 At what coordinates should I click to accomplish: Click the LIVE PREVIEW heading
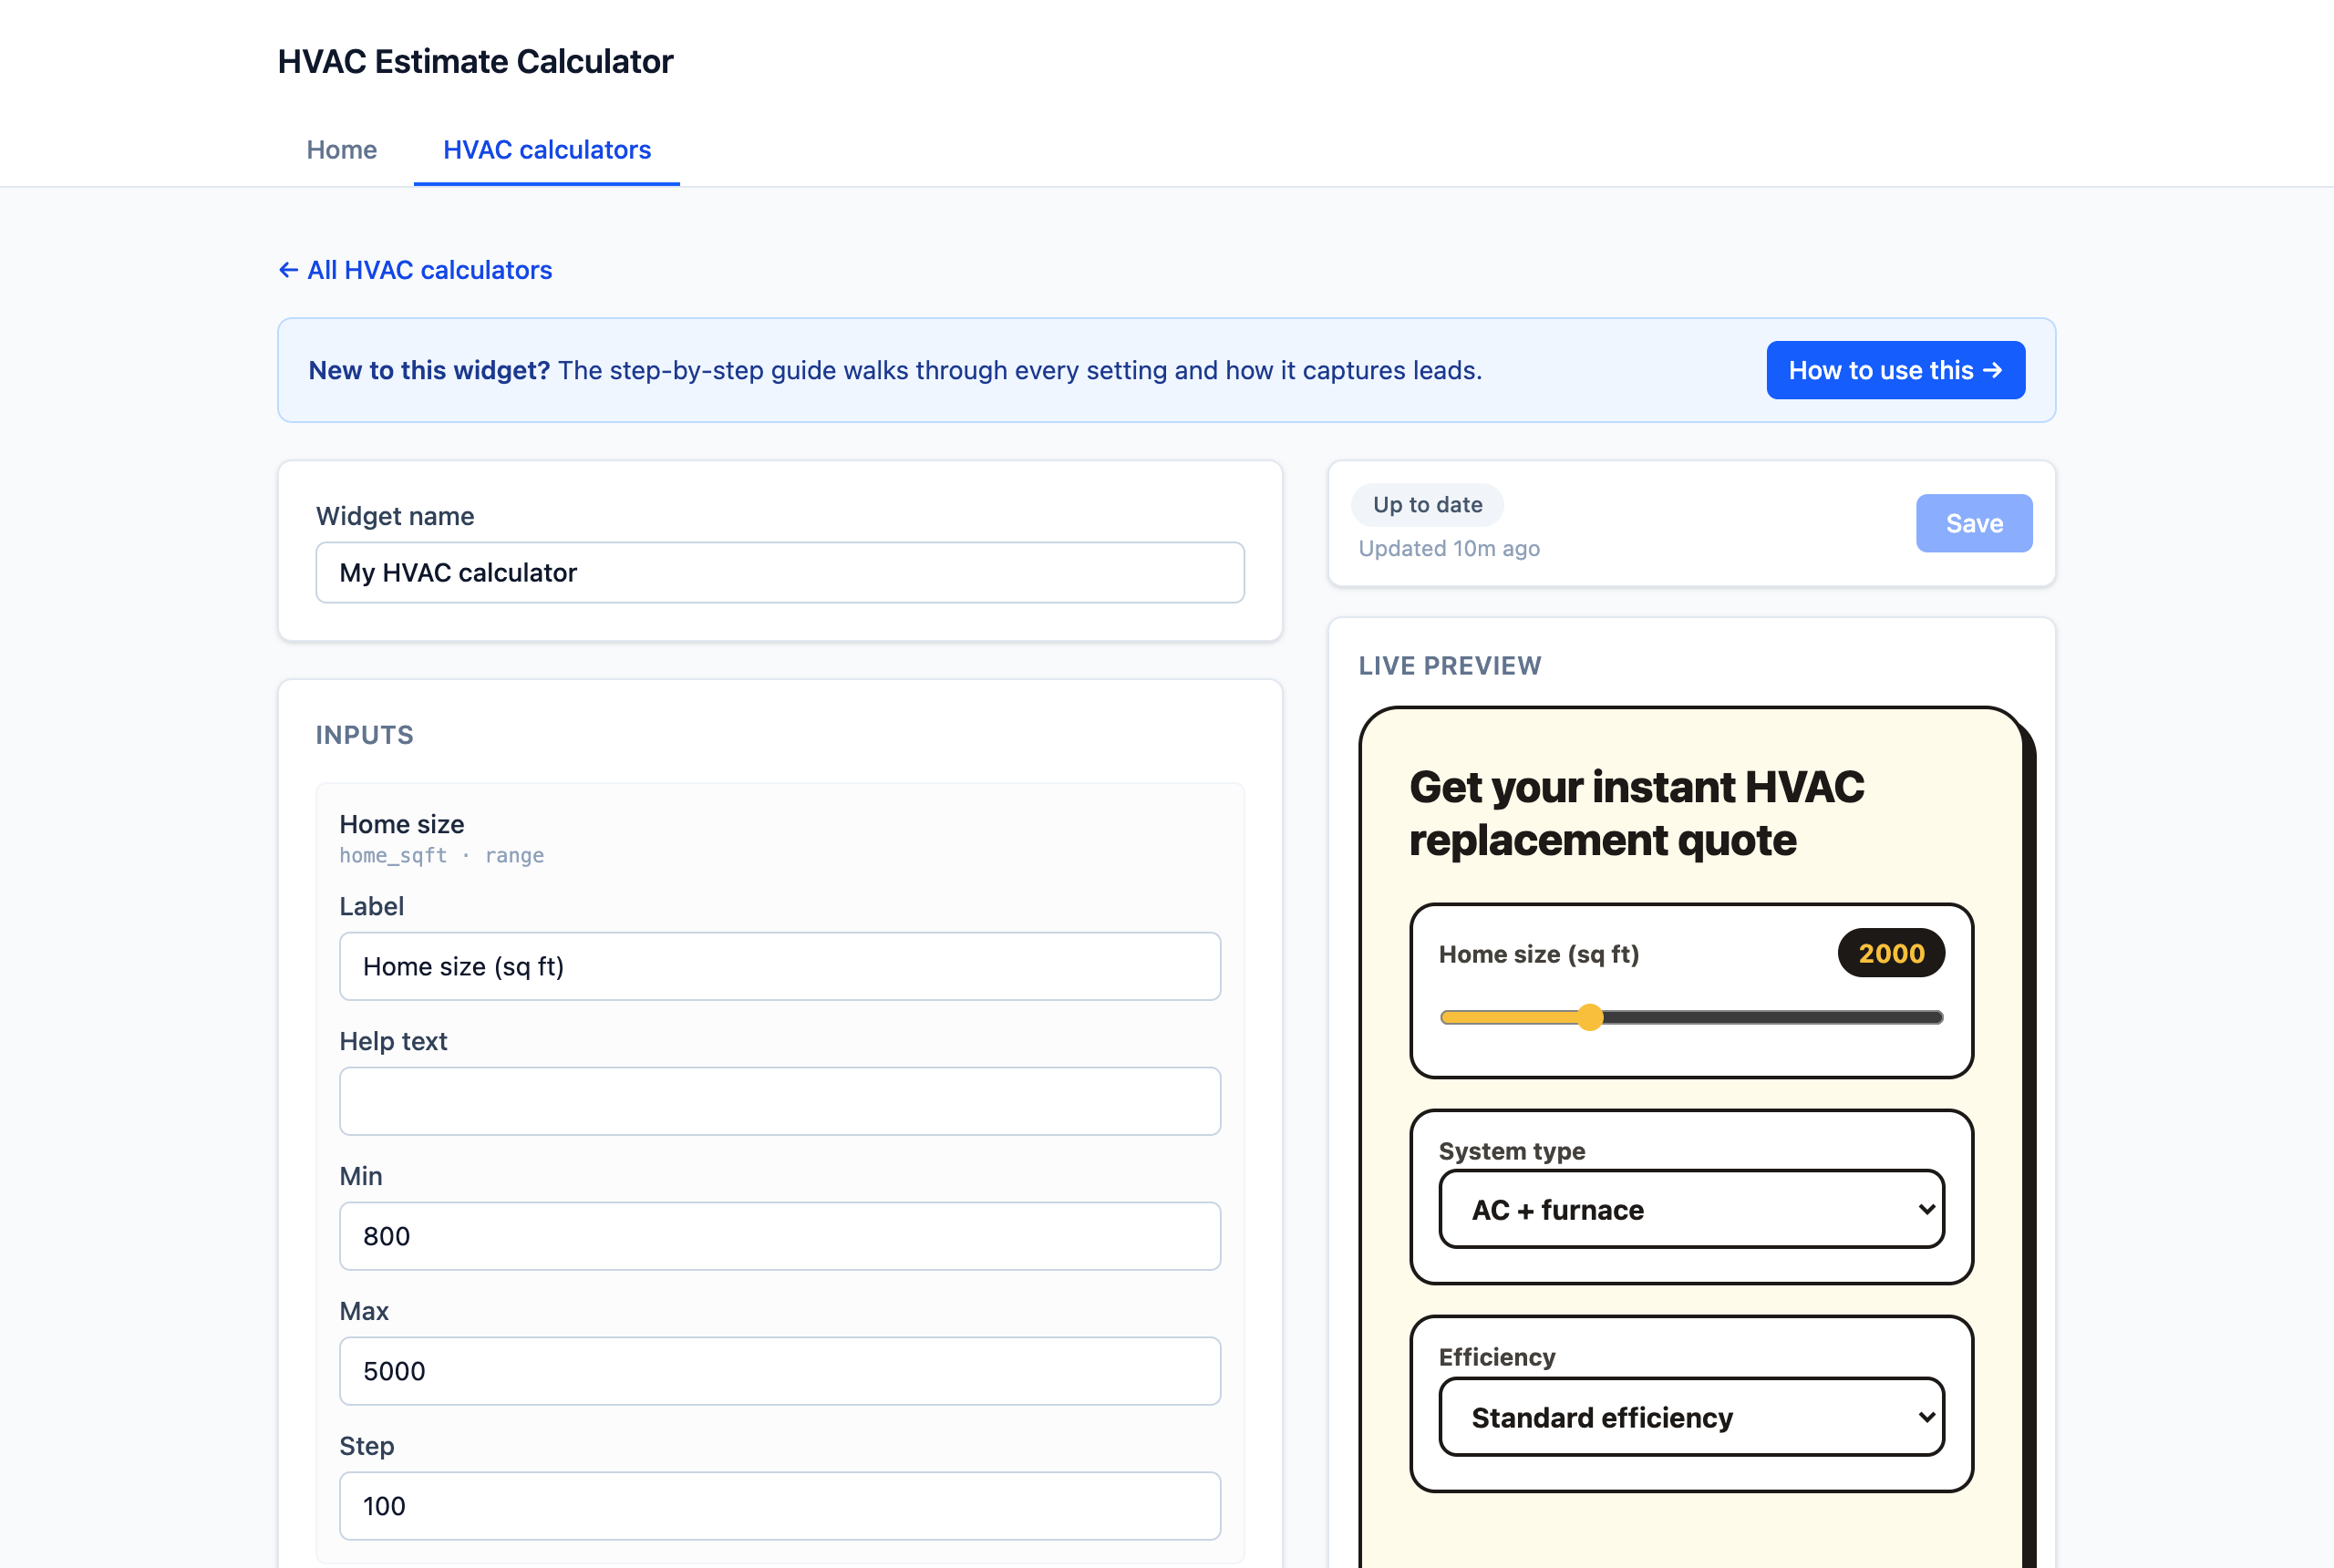[x=1450, y=666]
